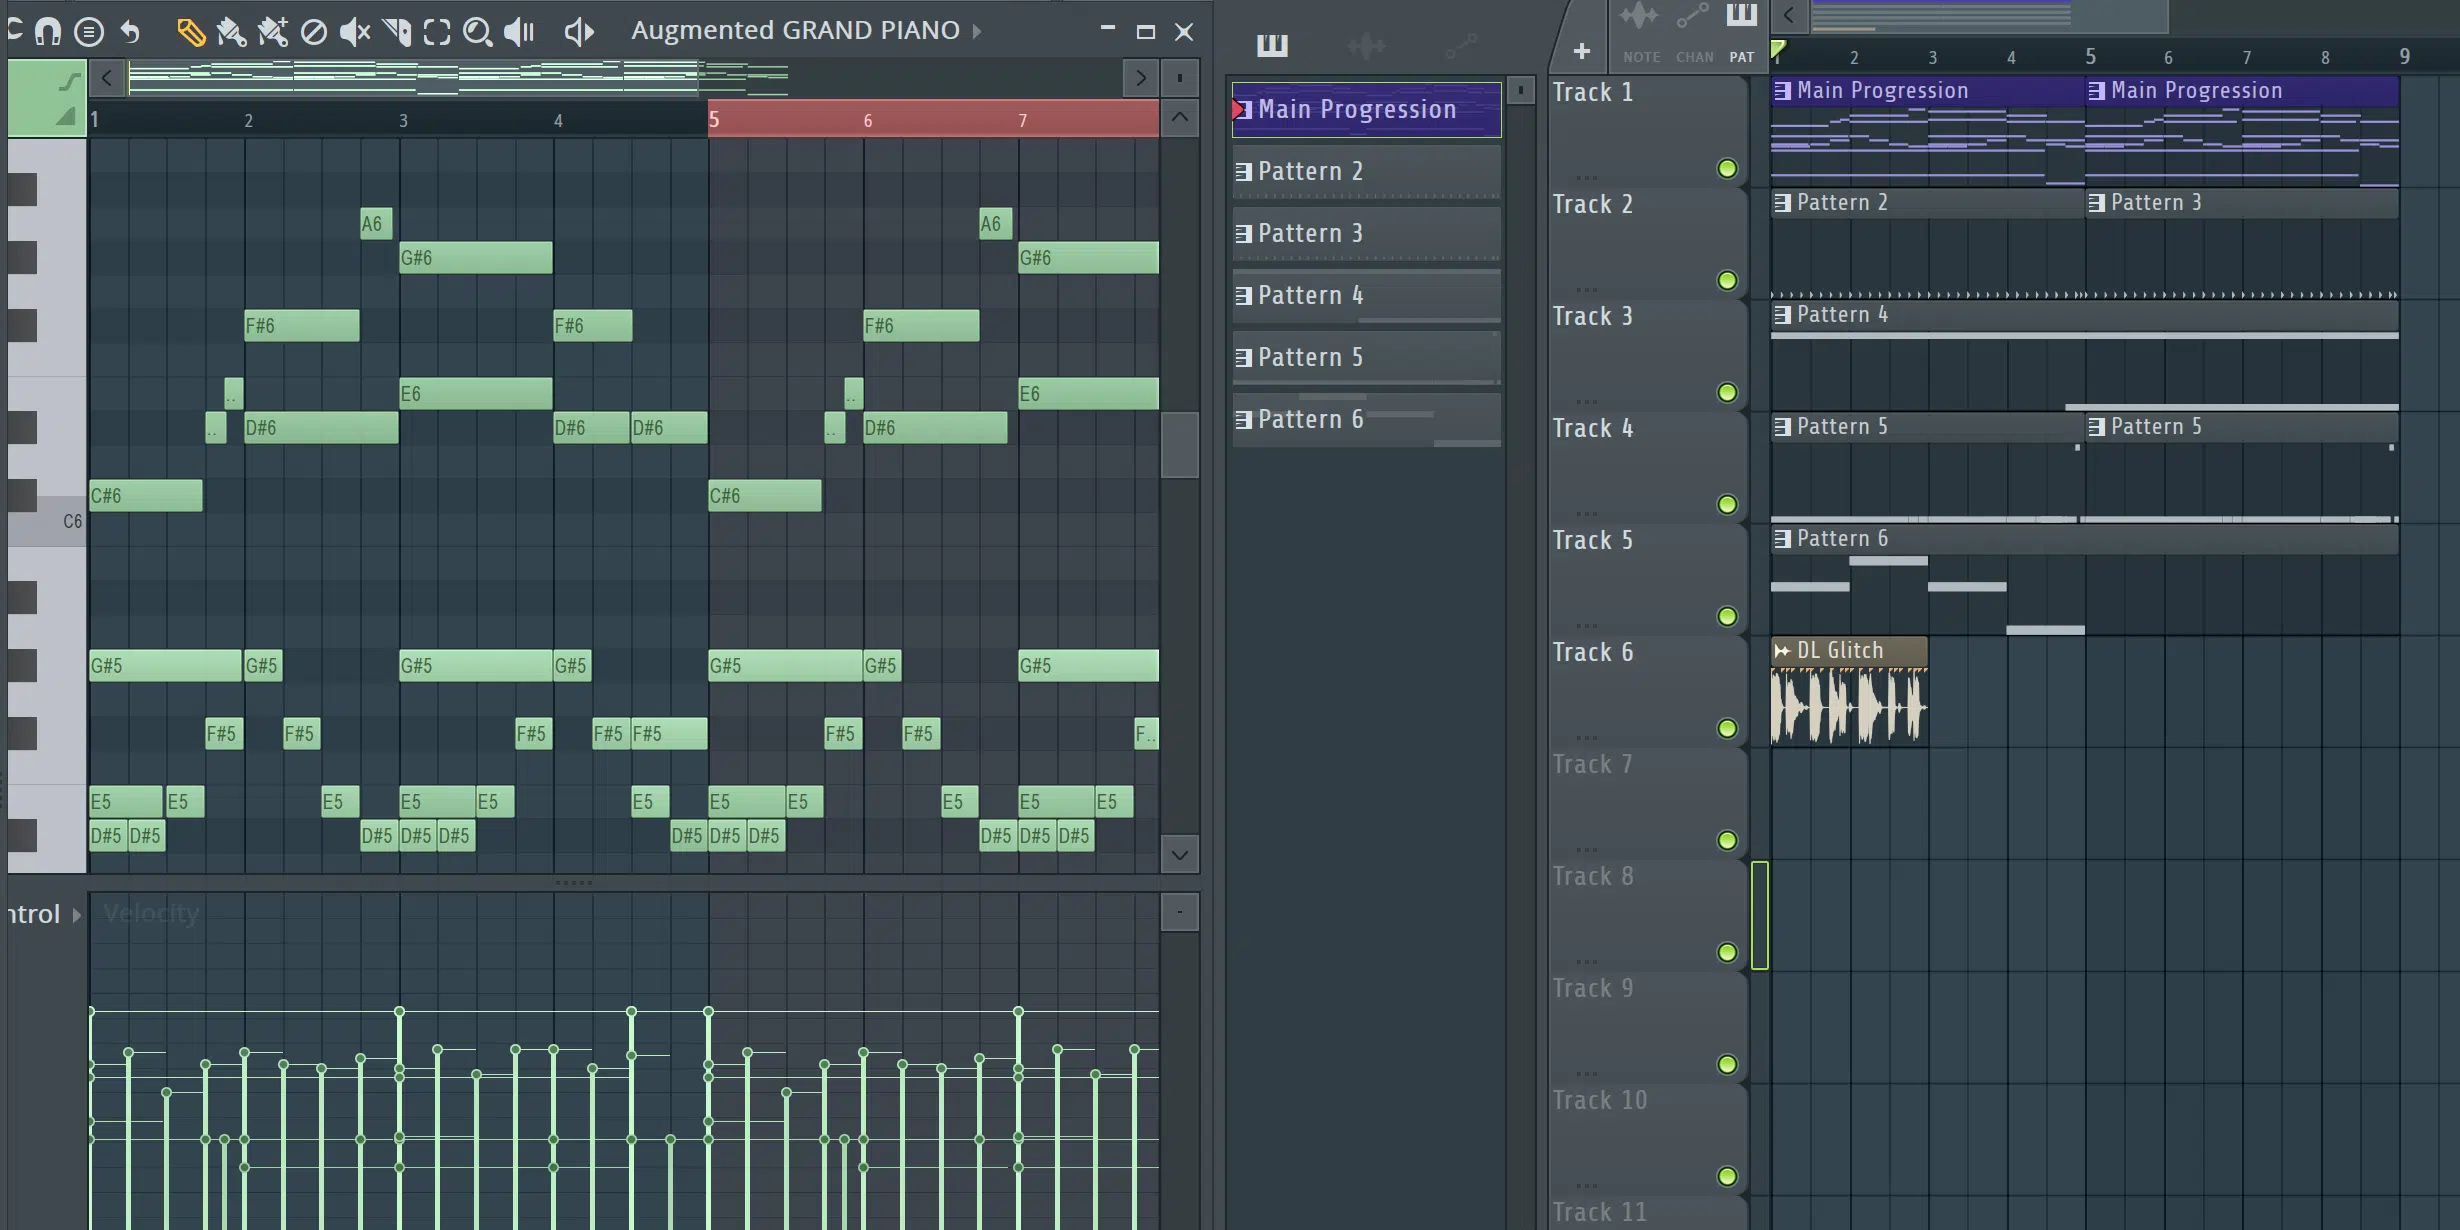This screenshot has height=1230, width=2460.
Task: Select the Slice blade tool
Action: pos(396,31)
